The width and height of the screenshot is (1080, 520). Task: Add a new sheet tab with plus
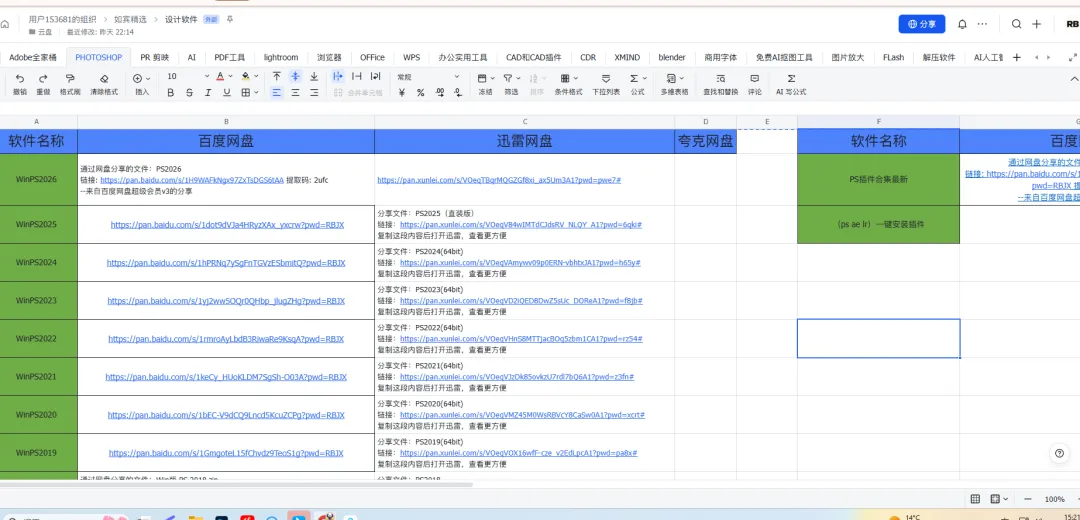pos(1016,57)
